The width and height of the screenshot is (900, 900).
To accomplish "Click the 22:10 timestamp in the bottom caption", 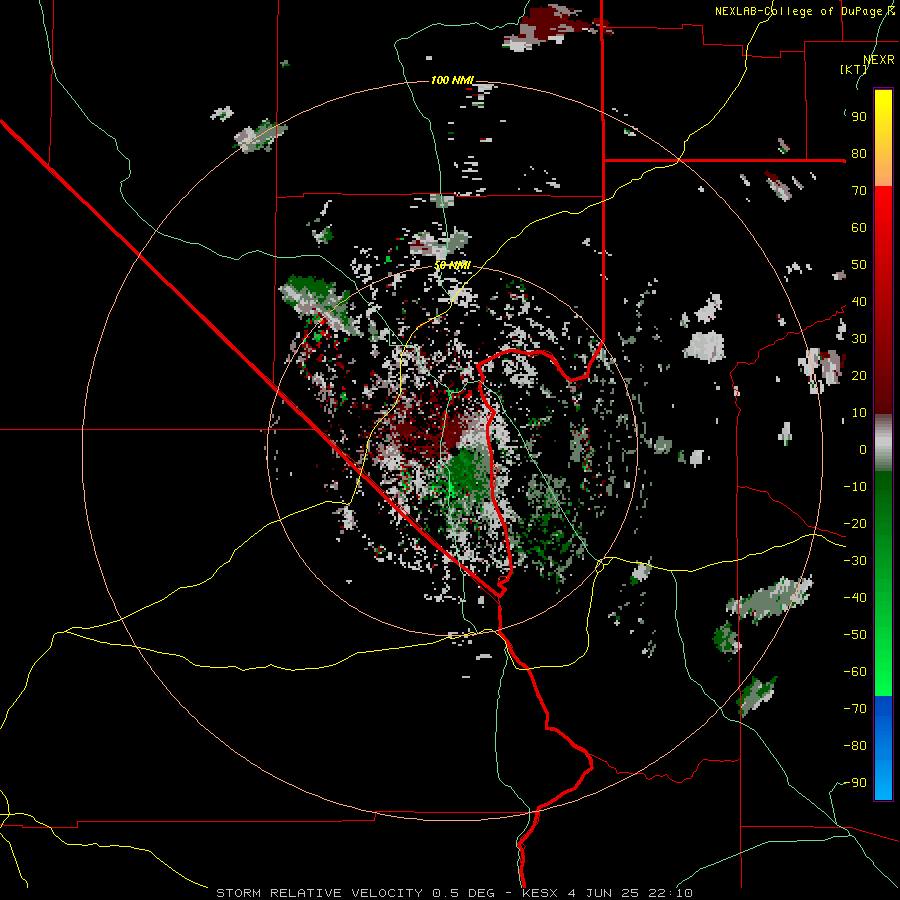I will pos(670,893).
